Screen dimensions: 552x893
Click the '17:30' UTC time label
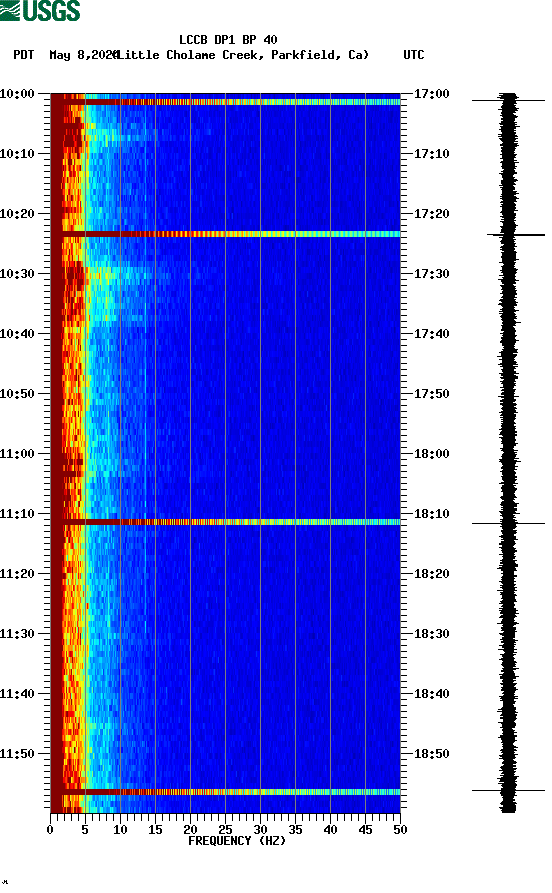click(432, 273)
